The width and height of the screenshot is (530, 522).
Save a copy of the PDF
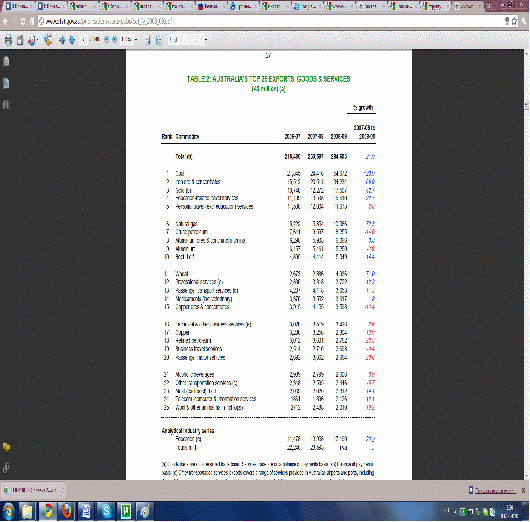point(20,40)
